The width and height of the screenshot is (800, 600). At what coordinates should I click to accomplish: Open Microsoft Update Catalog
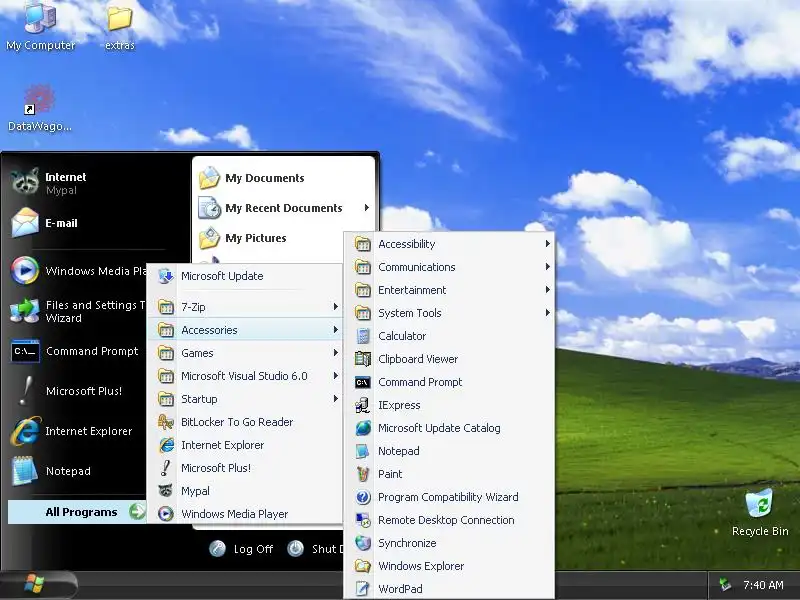point(449,428)
